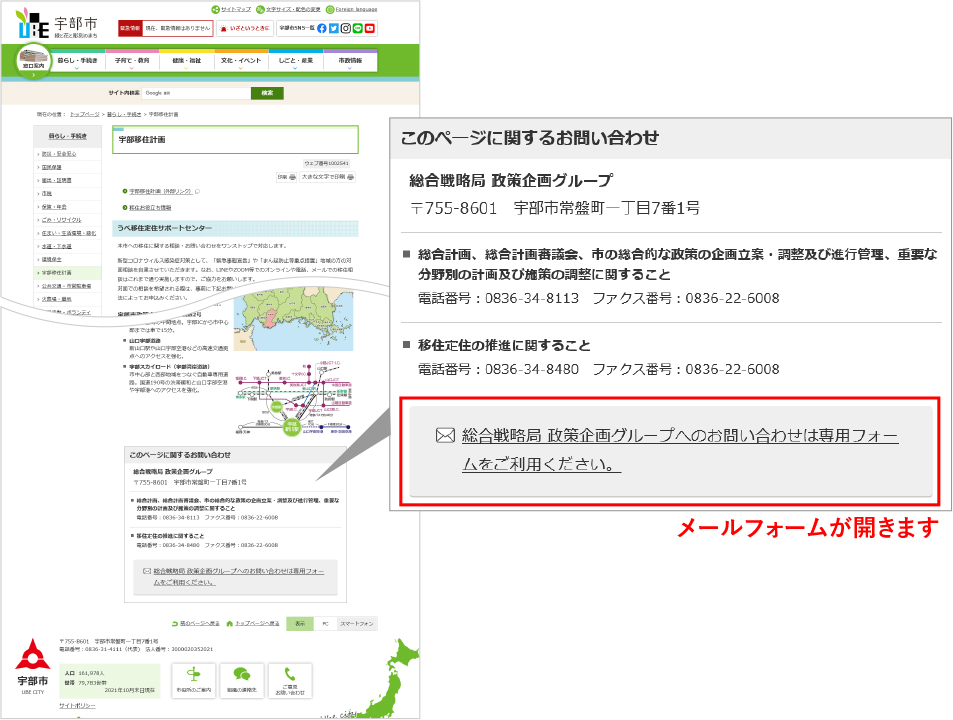The width and height of the screenshot is (953, 720).
Task: Click the サイトマップ icon at the top
Action: (215, 9)
